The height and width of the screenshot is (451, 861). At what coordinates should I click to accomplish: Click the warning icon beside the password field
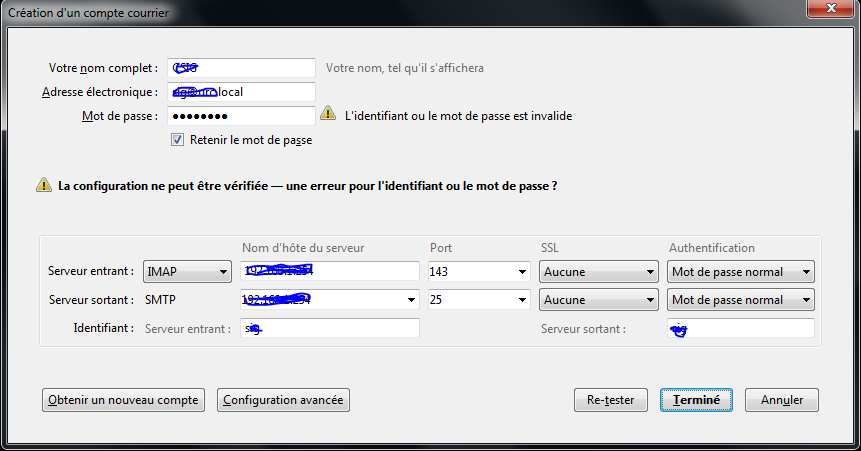click(328, 113)
